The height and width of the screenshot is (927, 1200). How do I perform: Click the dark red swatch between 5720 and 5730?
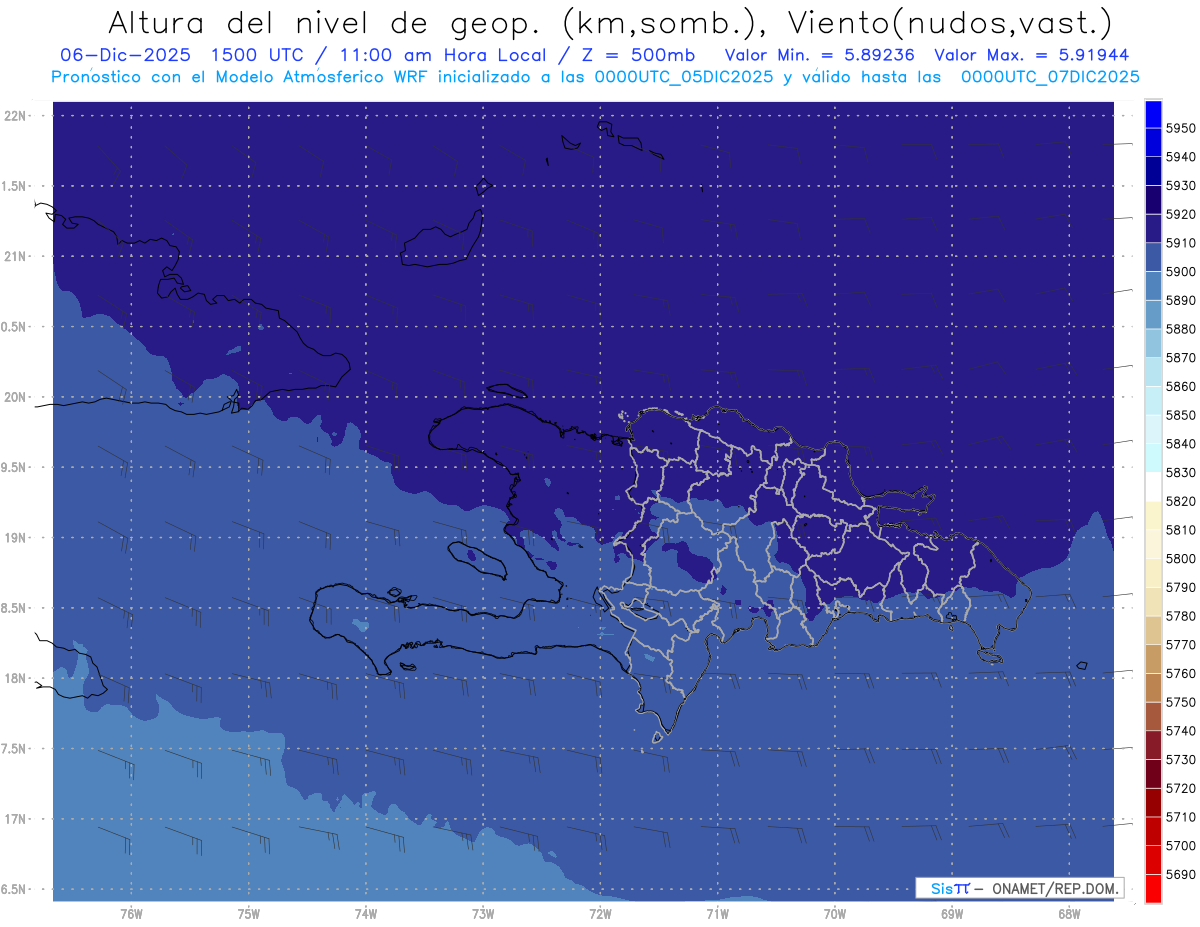(1153, 774)
